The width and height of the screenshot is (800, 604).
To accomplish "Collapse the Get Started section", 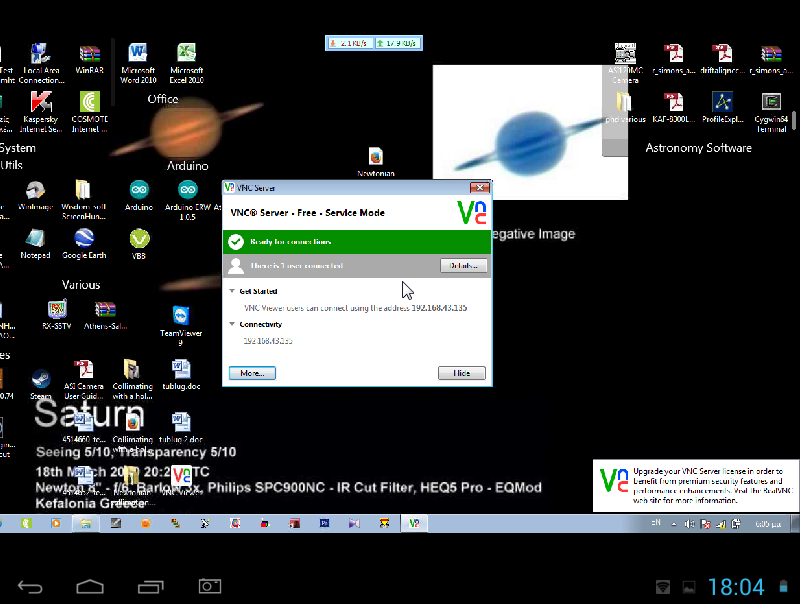I will click(x=232, y=291).
